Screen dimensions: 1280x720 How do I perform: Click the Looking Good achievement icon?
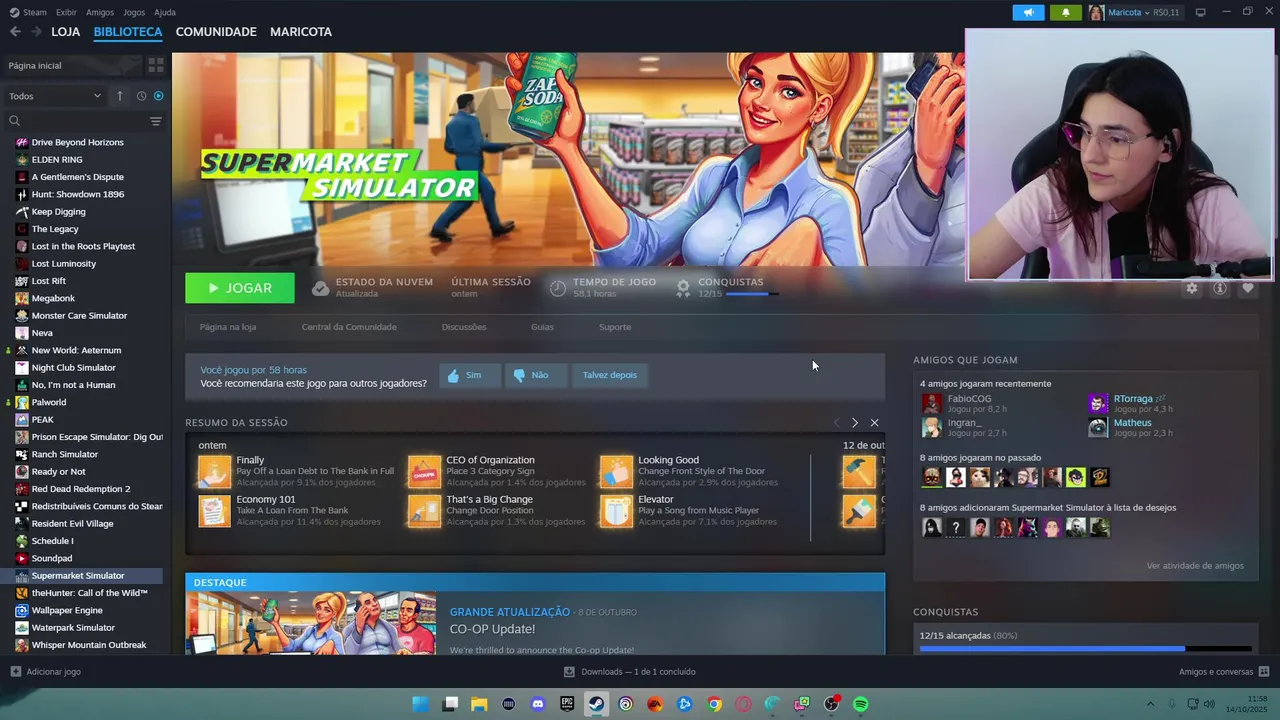click(x=616, y=472)
